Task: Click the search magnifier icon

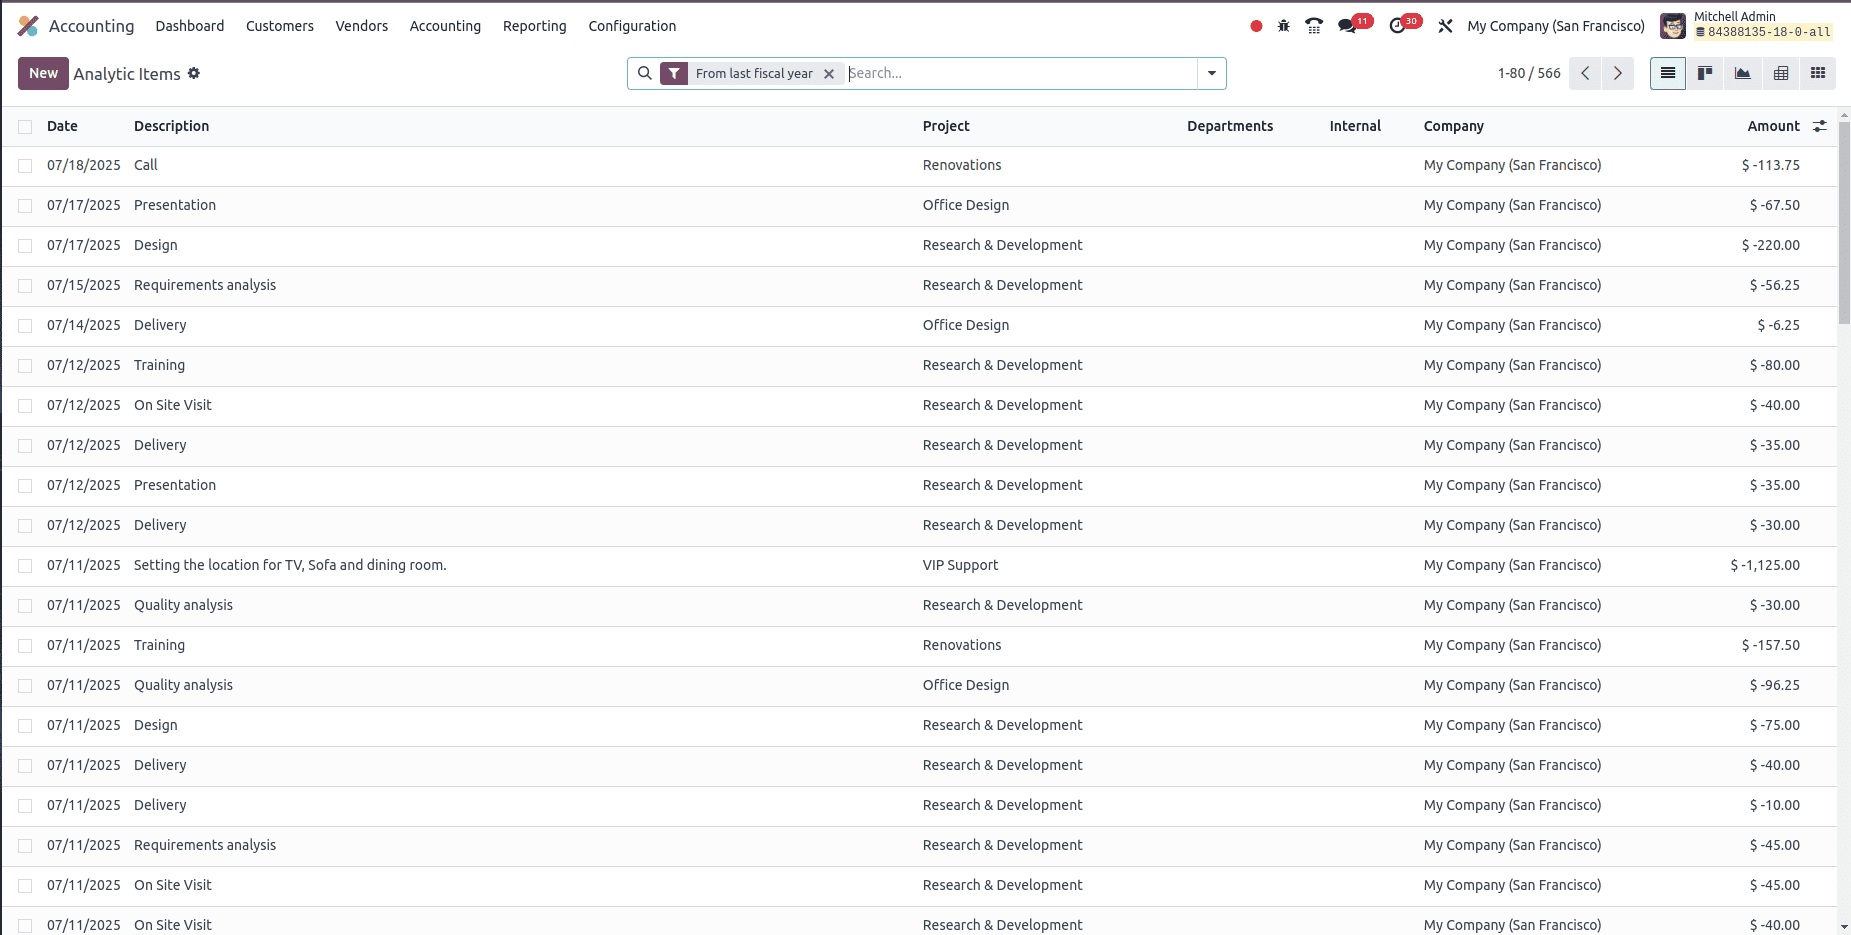Action: coord(645,73)
